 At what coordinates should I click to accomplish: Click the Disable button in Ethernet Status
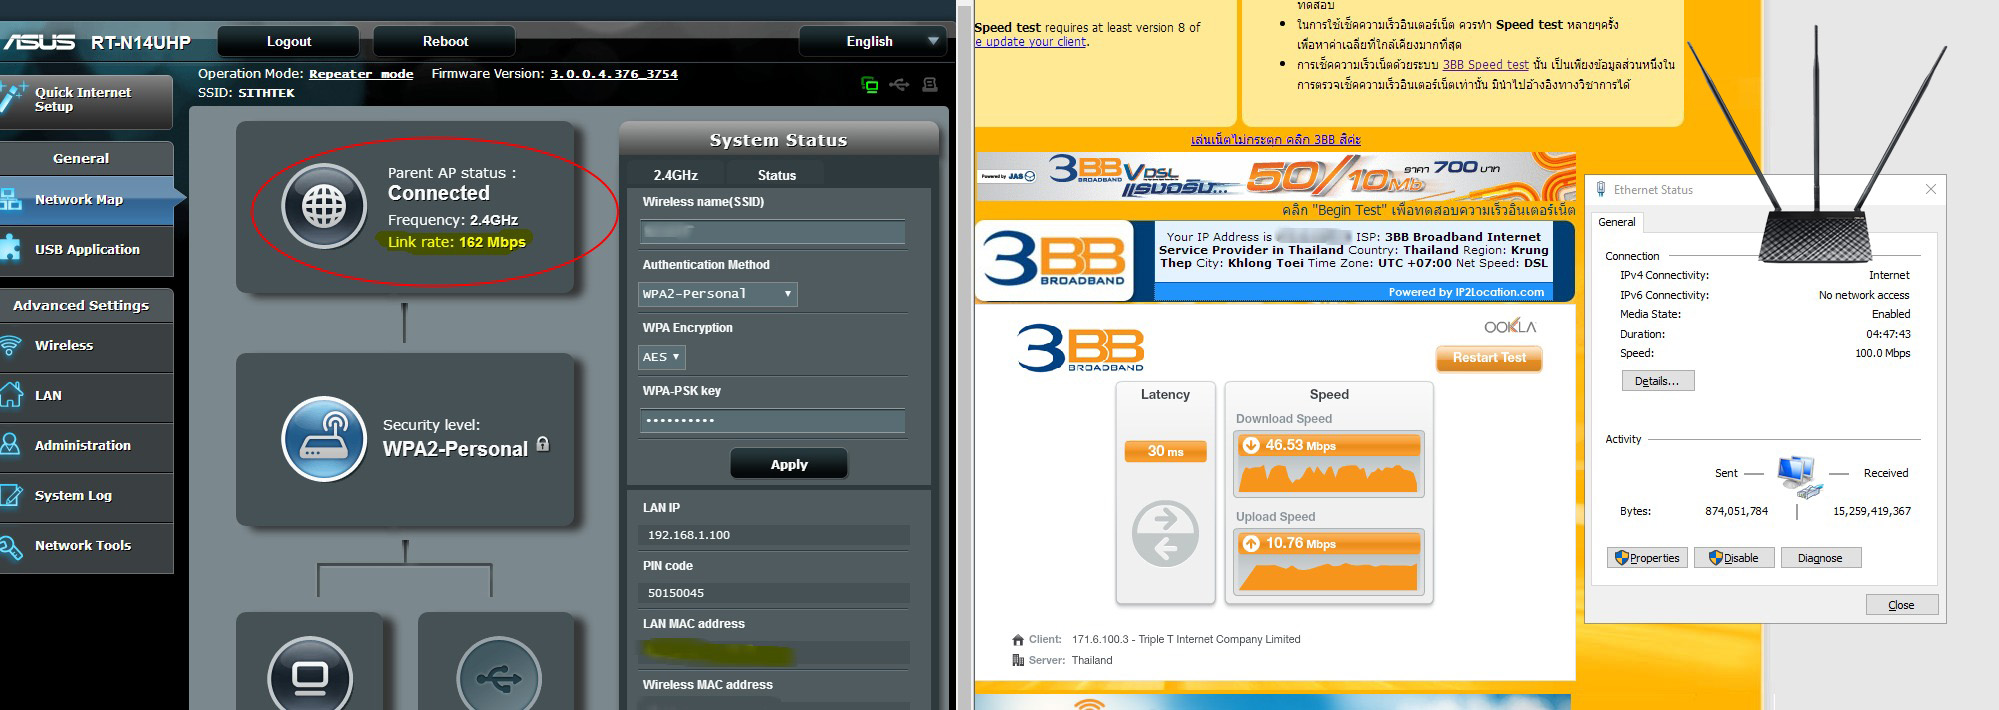[x=1734, y=558]
